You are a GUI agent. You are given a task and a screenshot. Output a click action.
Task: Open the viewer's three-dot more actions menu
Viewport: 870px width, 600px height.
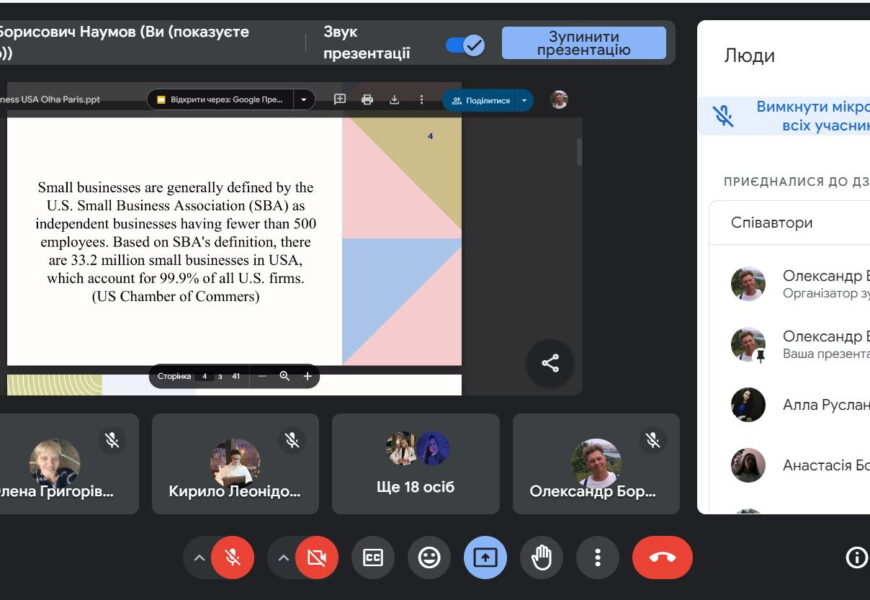[422, 100]
